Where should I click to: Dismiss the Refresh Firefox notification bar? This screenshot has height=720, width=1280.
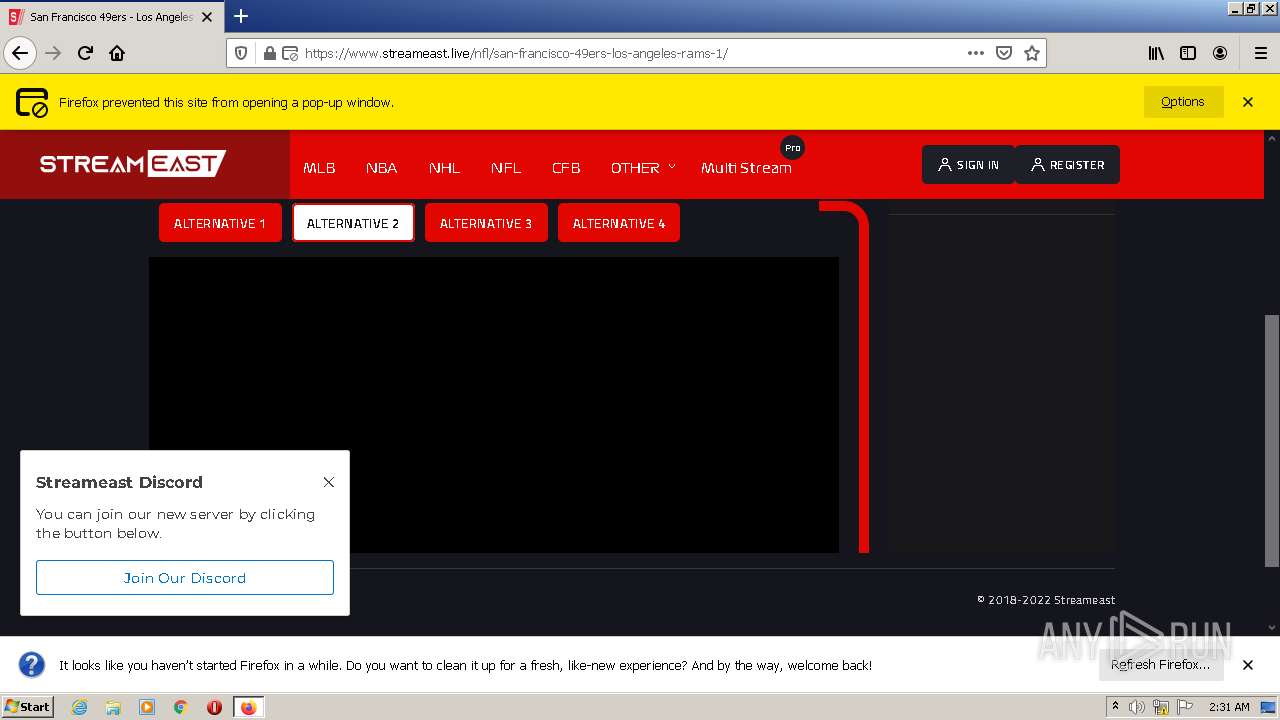pyautogui.click(x=1248, y=665)
